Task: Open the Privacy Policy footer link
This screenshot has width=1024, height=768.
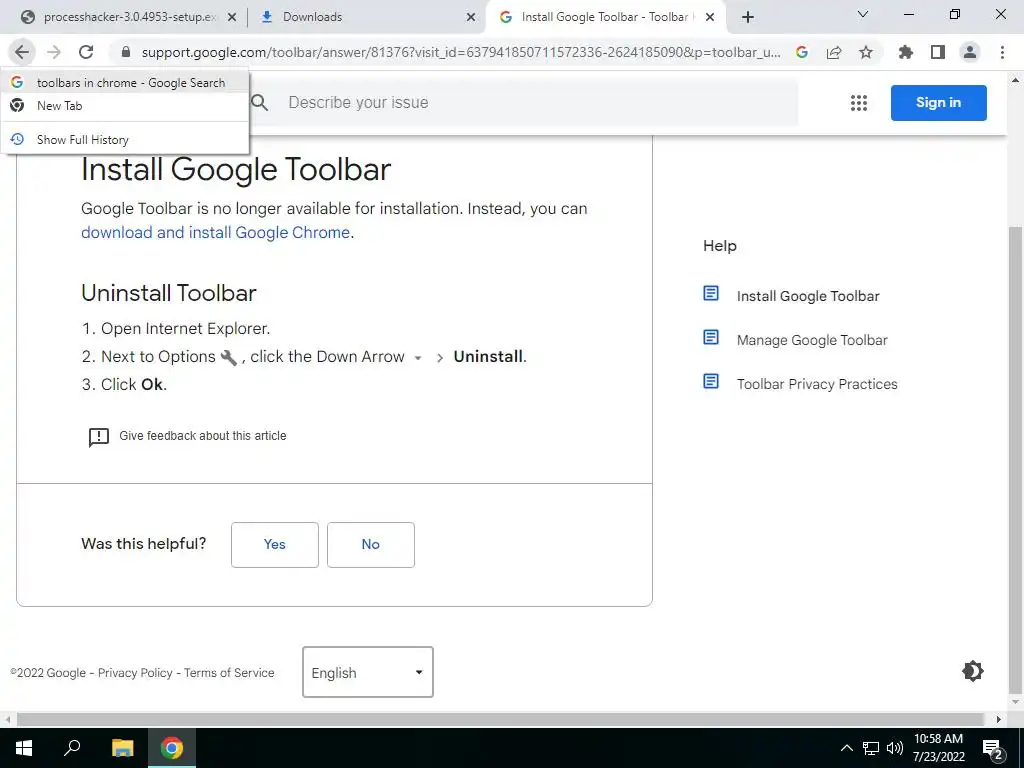Action: point(135,673)
